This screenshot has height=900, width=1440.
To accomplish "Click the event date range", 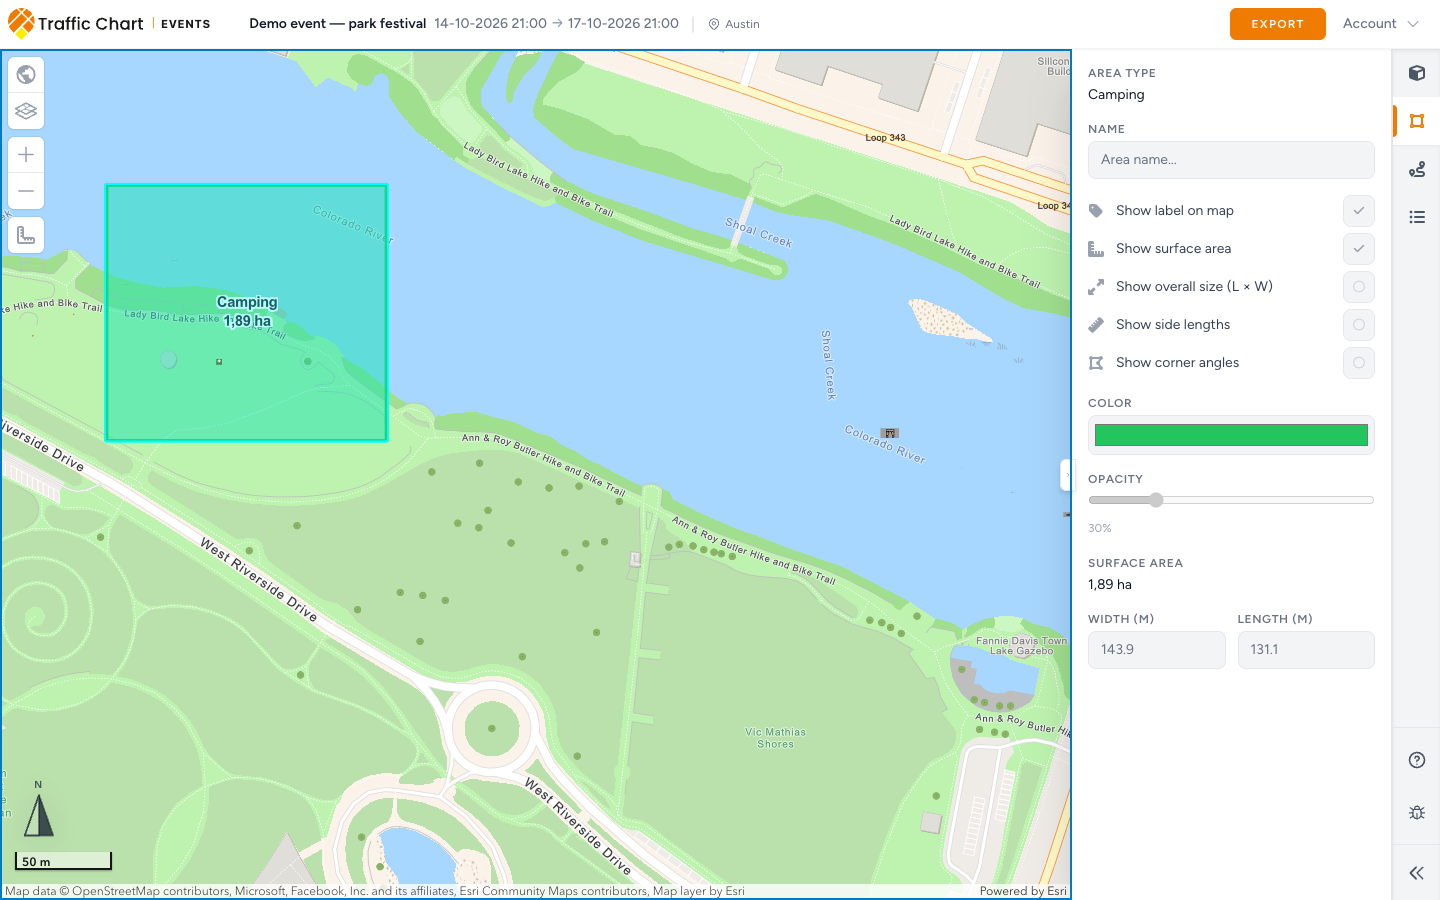I will coord(557,23).
